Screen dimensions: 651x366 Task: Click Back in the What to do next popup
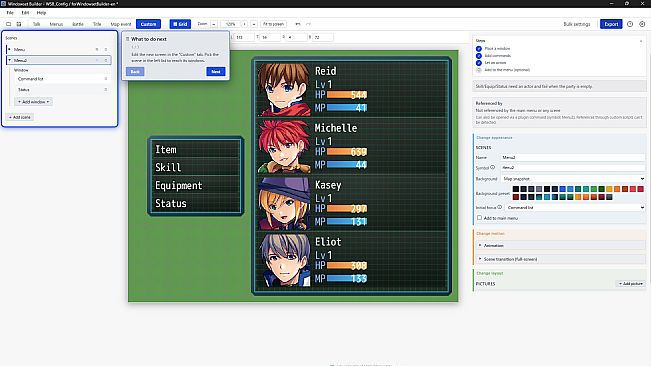(135, 71)
